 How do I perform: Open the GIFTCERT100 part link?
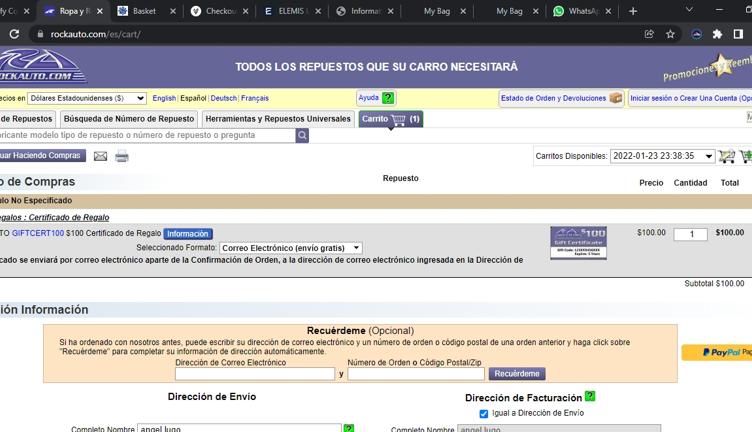point(38,233)
